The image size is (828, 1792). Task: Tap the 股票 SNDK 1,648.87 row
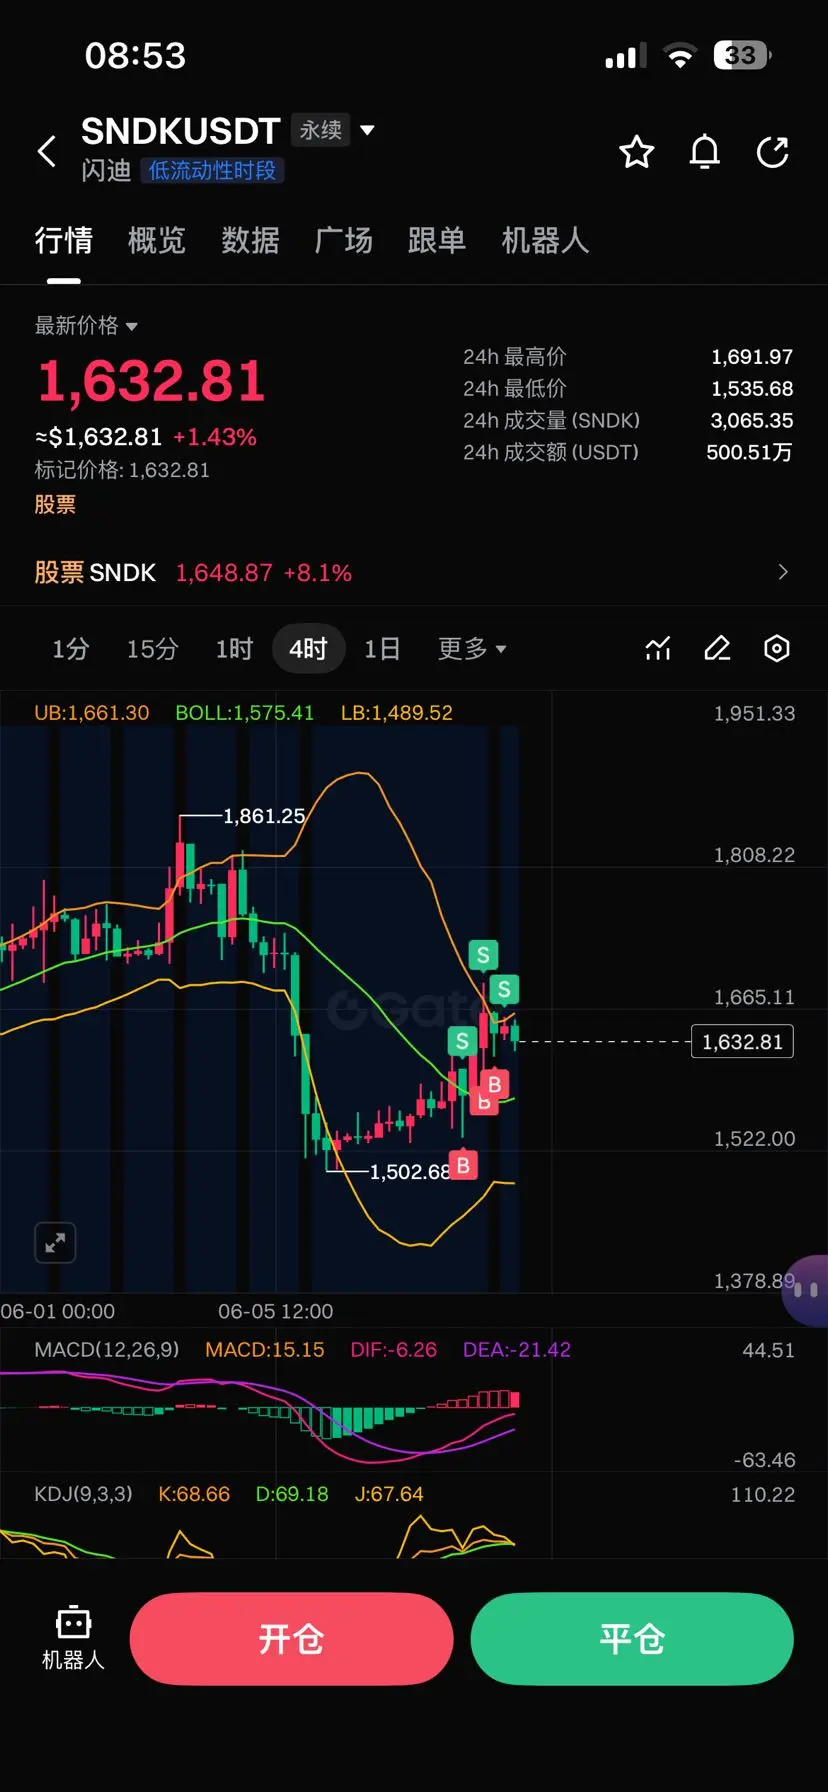[414, 572]
